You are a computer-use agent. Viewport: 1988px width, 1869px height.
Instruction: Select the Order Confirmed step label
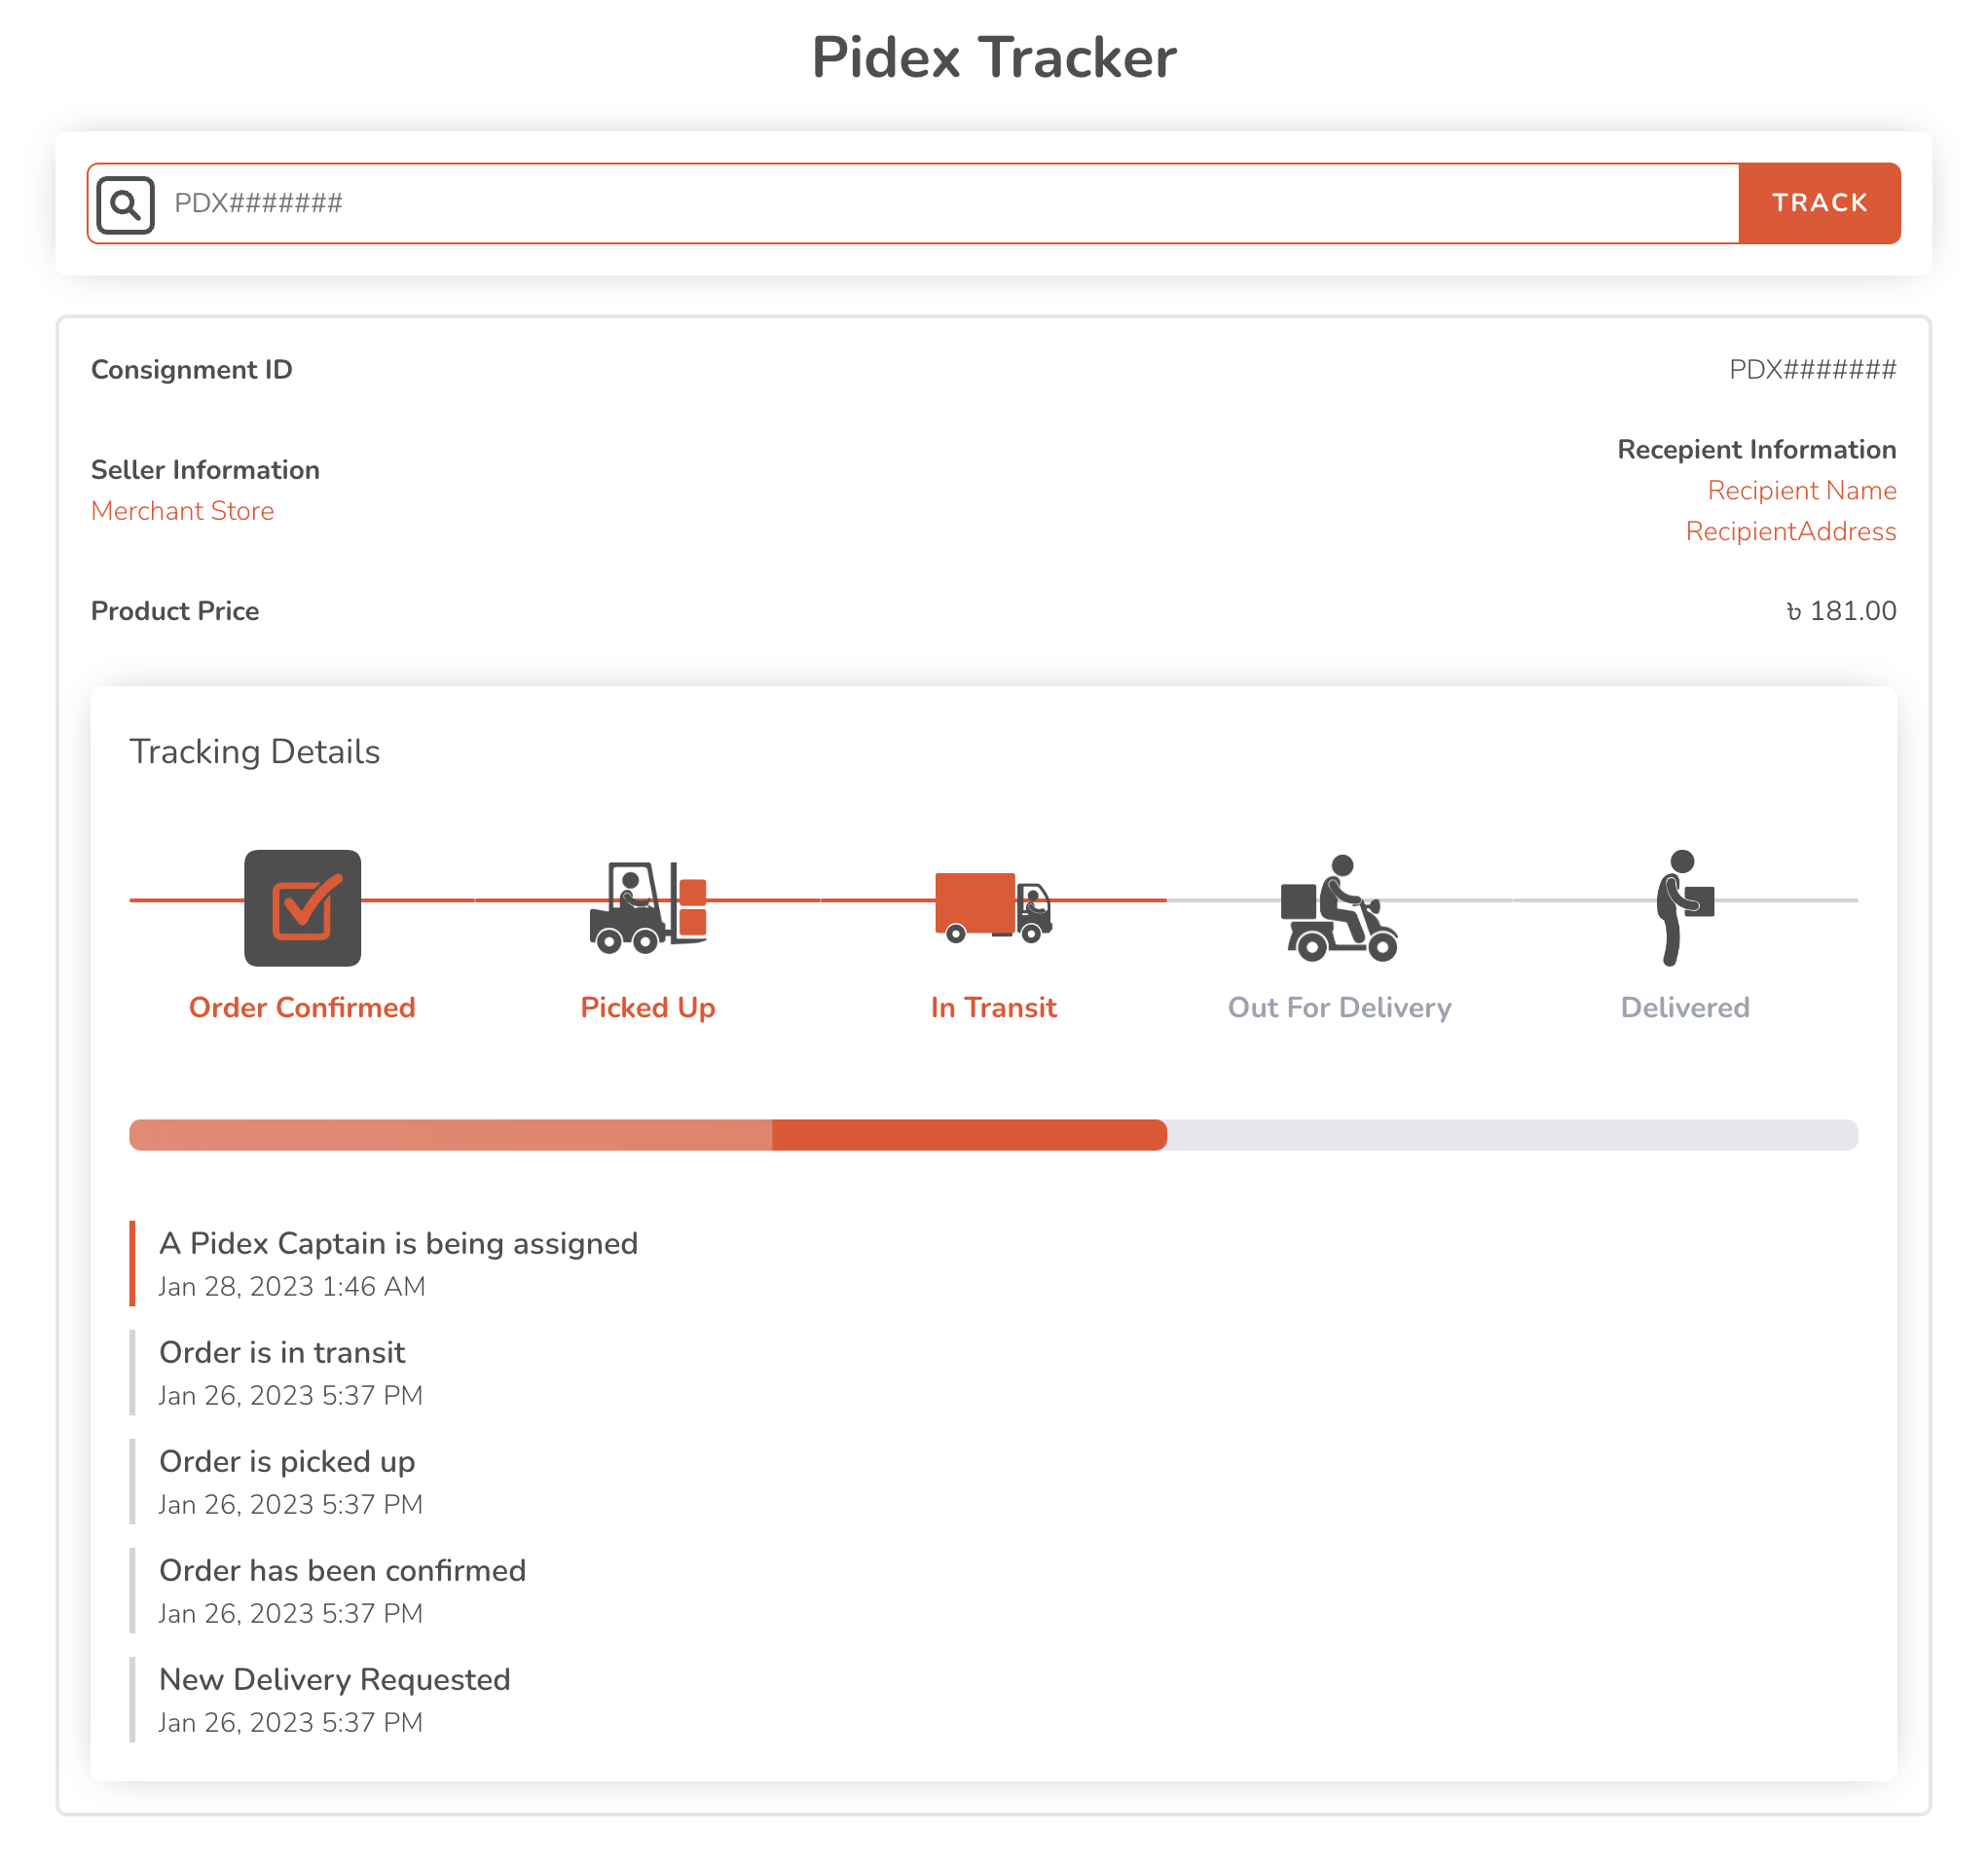302,1007
